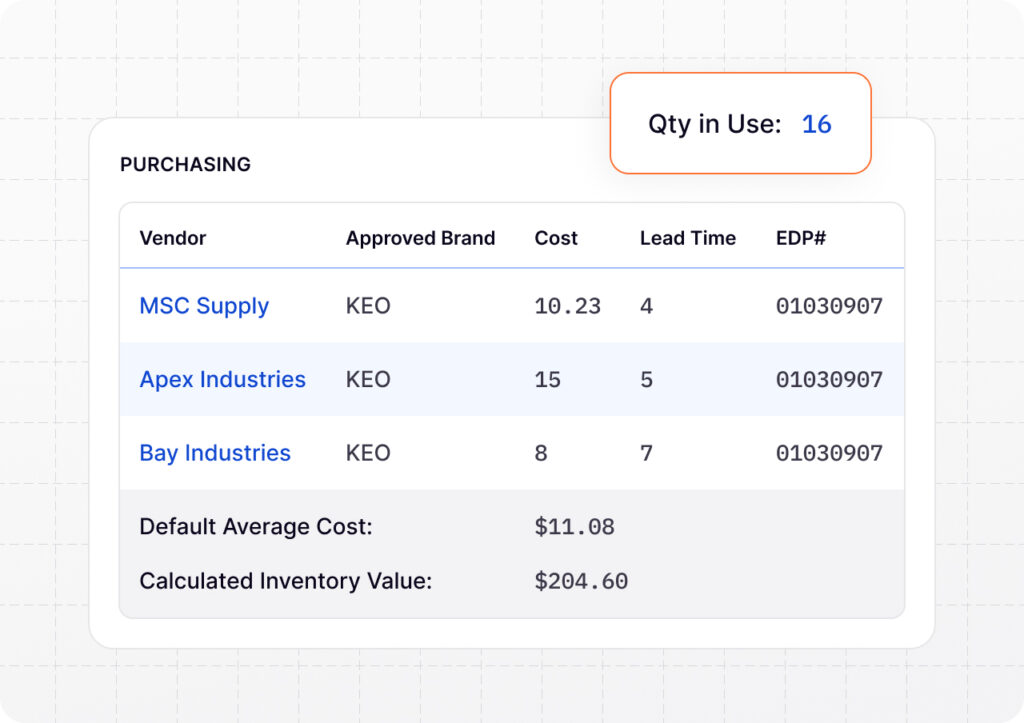1024x723 pixels.
Task: Click the EDP# column header
Action: click(801, 238)
